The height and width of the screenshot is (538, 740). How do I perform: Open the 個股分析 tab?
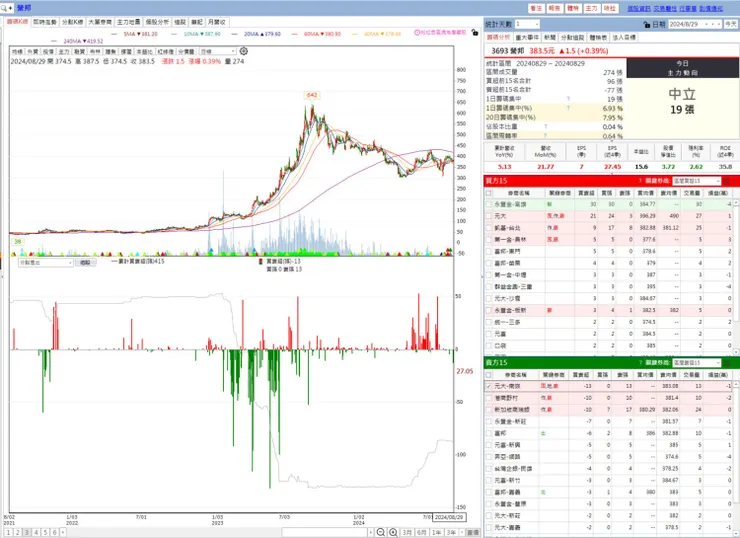157,22
